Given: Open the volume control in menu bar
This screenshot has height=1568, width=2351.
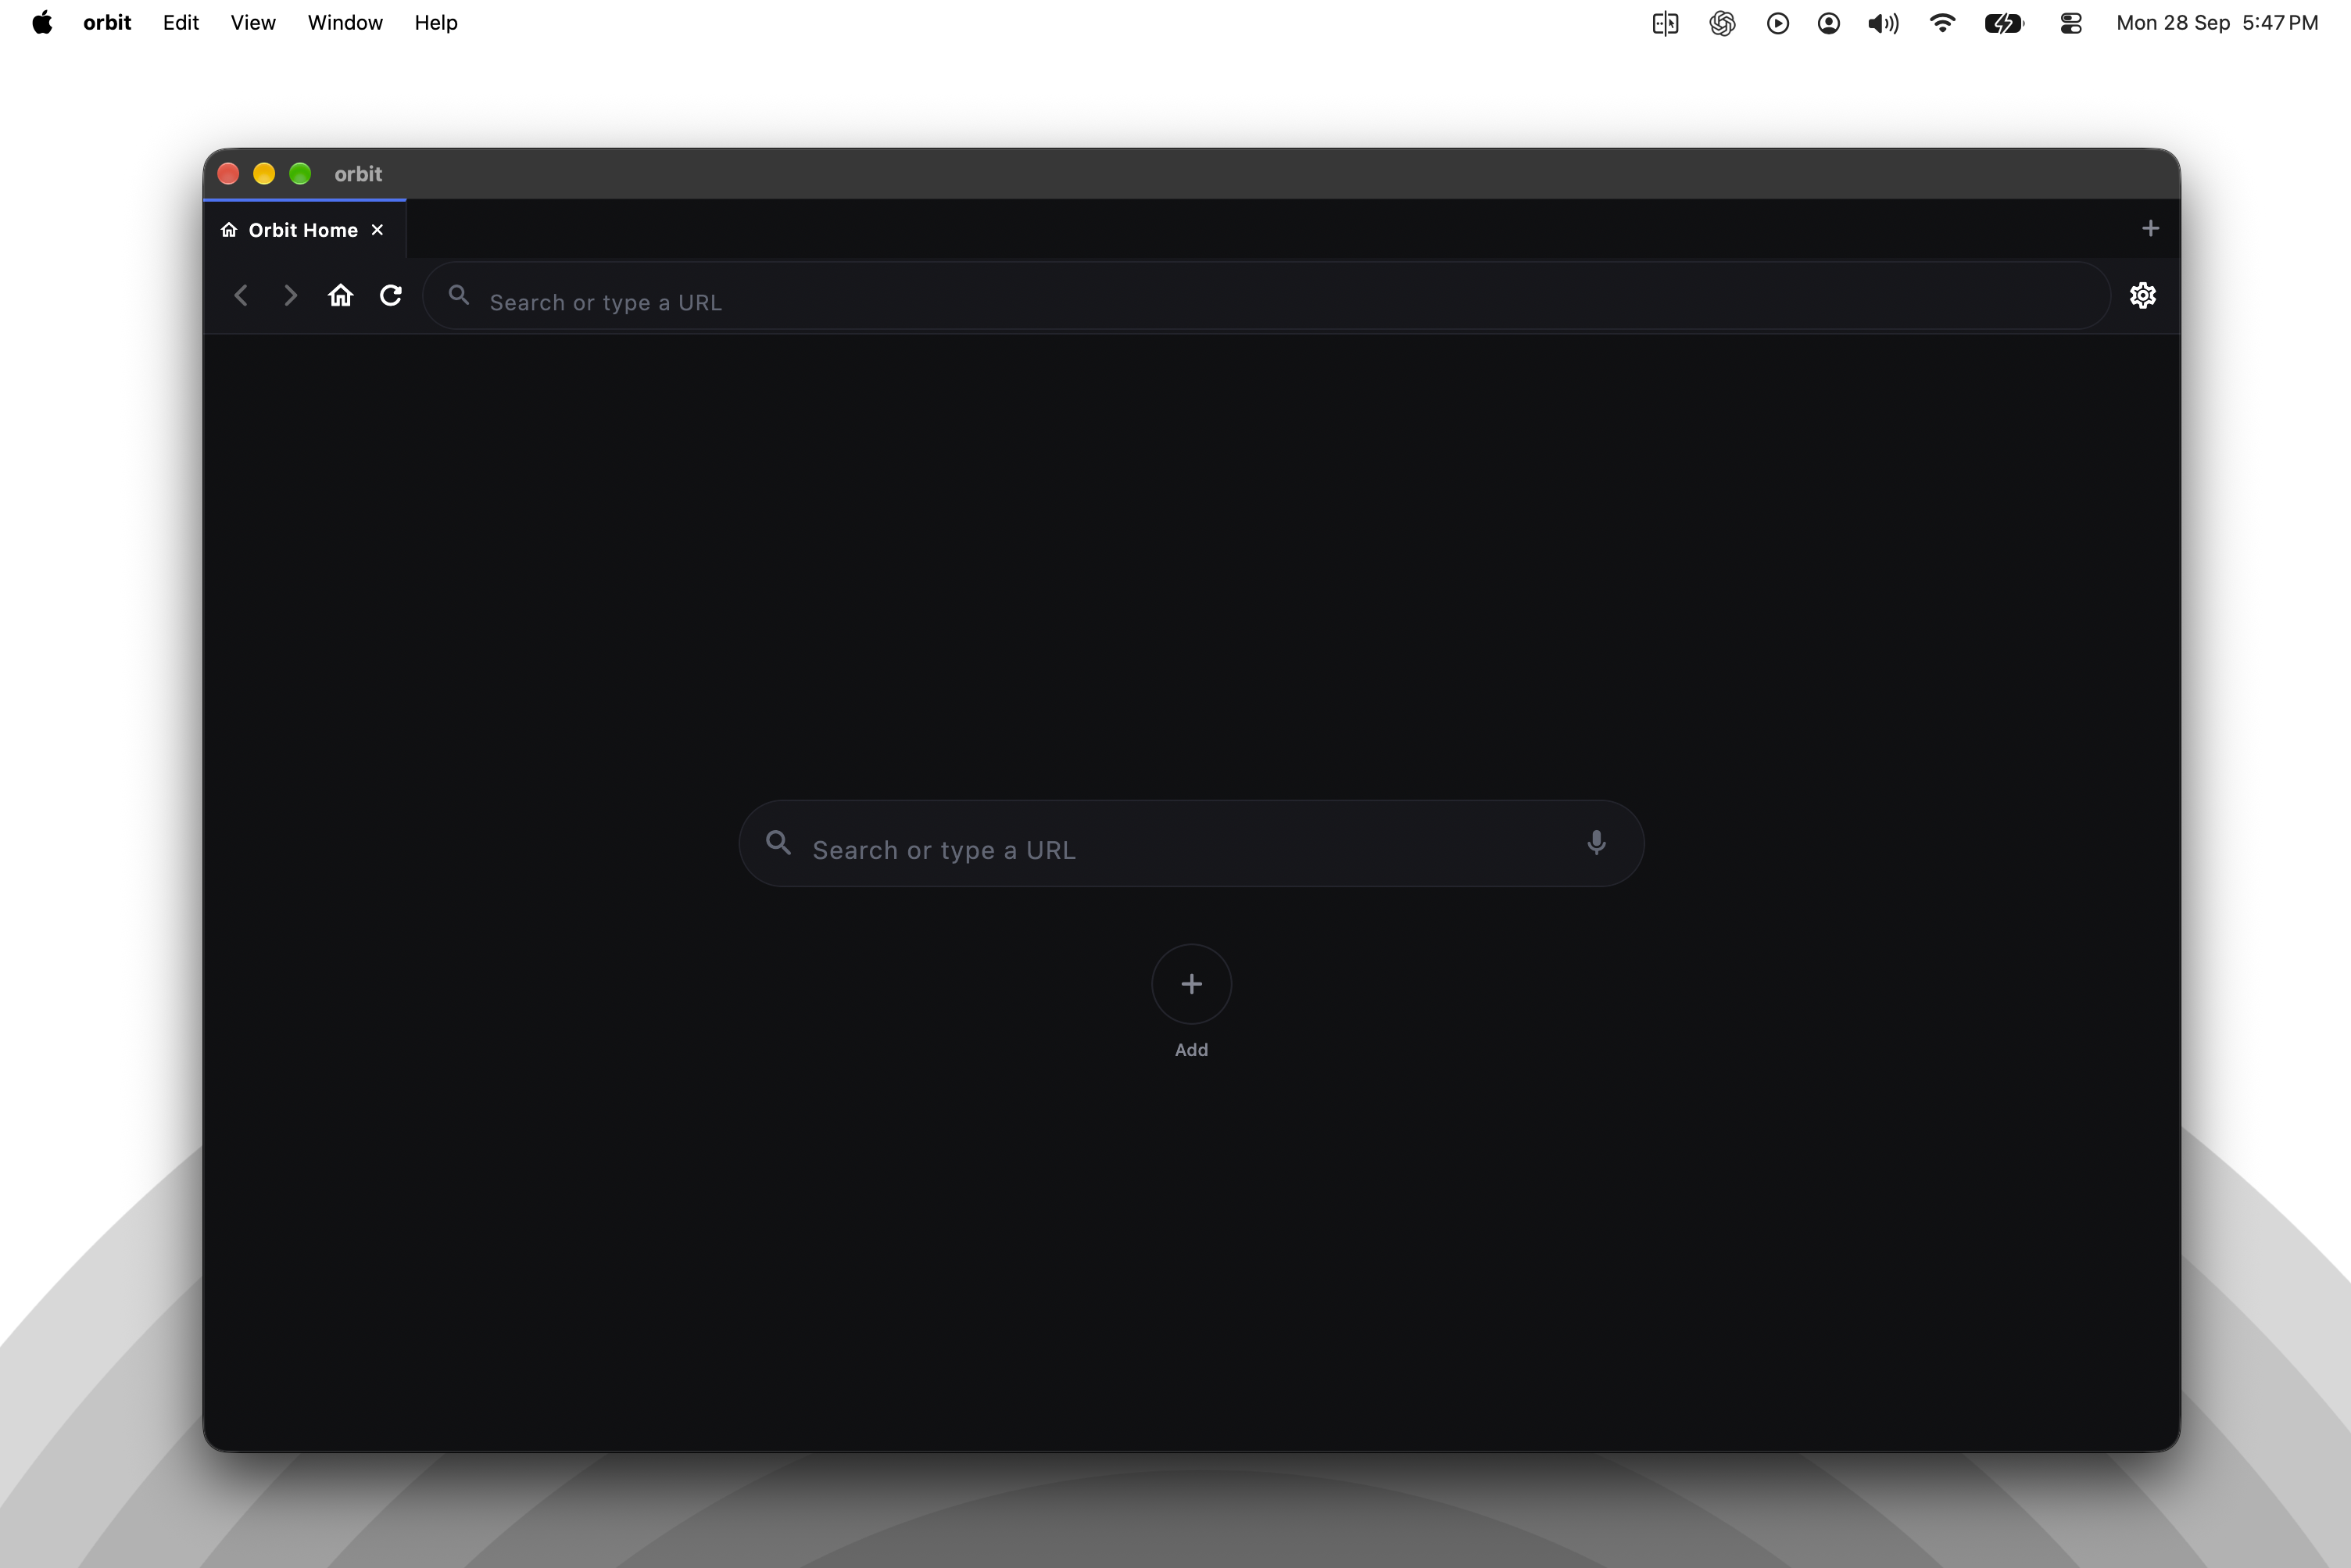Looking at the screenshot, I should (1883, 23).
